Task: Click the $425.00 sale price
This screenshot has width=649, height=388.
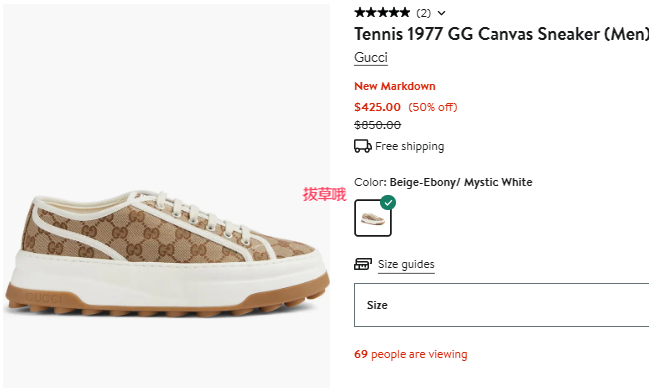Action: (x=377, y=107)
